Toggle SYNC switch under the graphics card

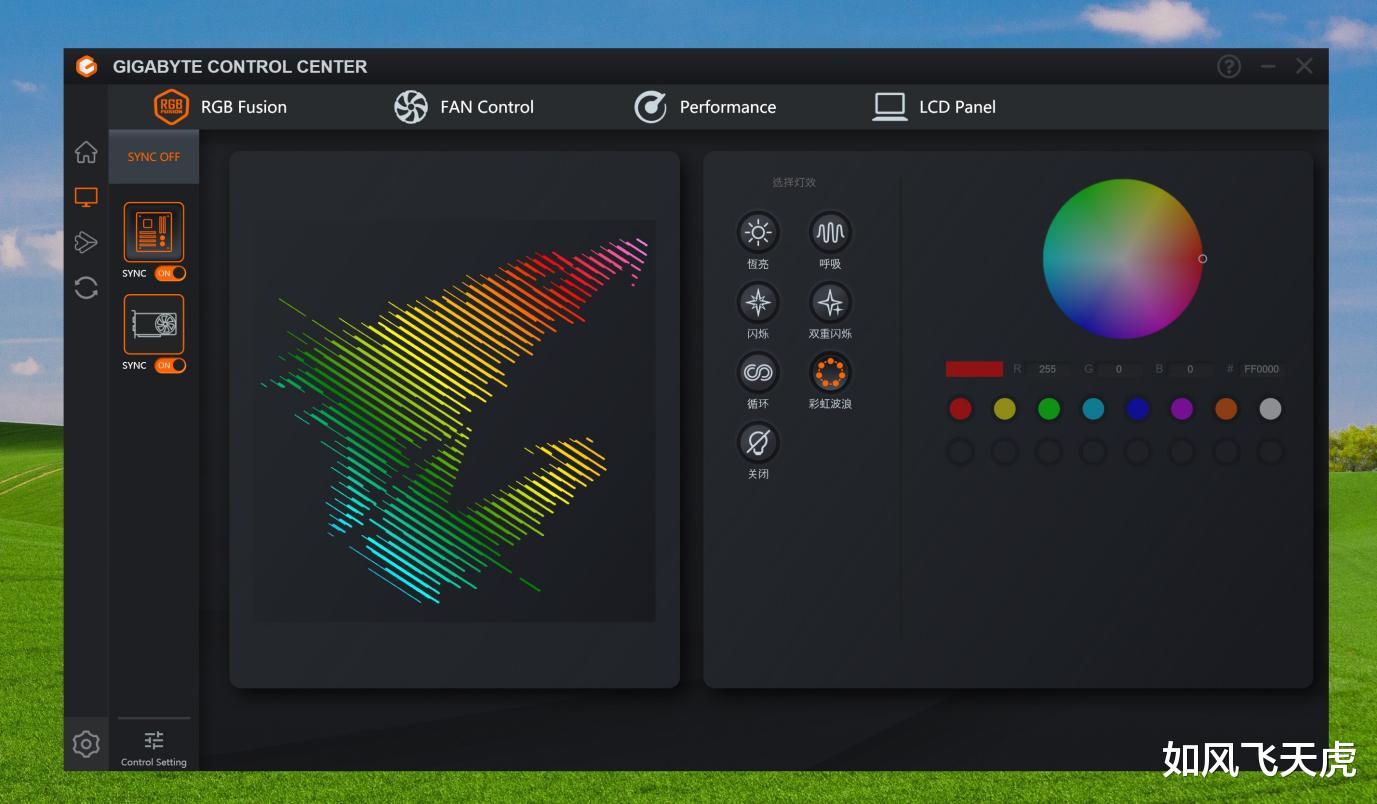click(170, 365)
